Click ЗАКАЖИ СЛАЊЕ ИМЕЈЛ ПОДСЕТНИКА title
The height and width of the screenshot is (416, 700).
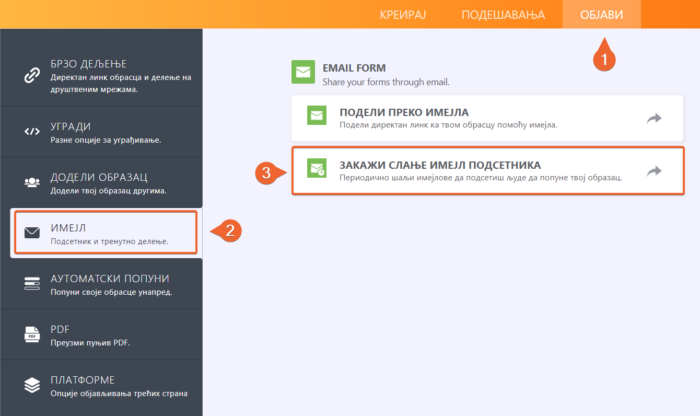440,165
